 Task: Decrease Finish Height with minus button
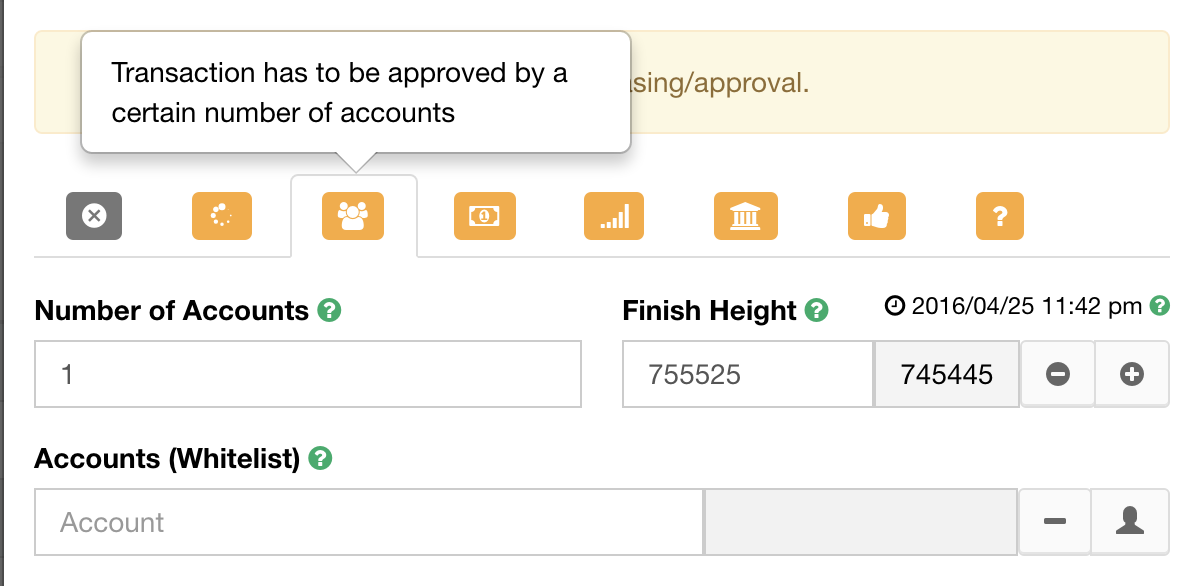pos(1057,374)
